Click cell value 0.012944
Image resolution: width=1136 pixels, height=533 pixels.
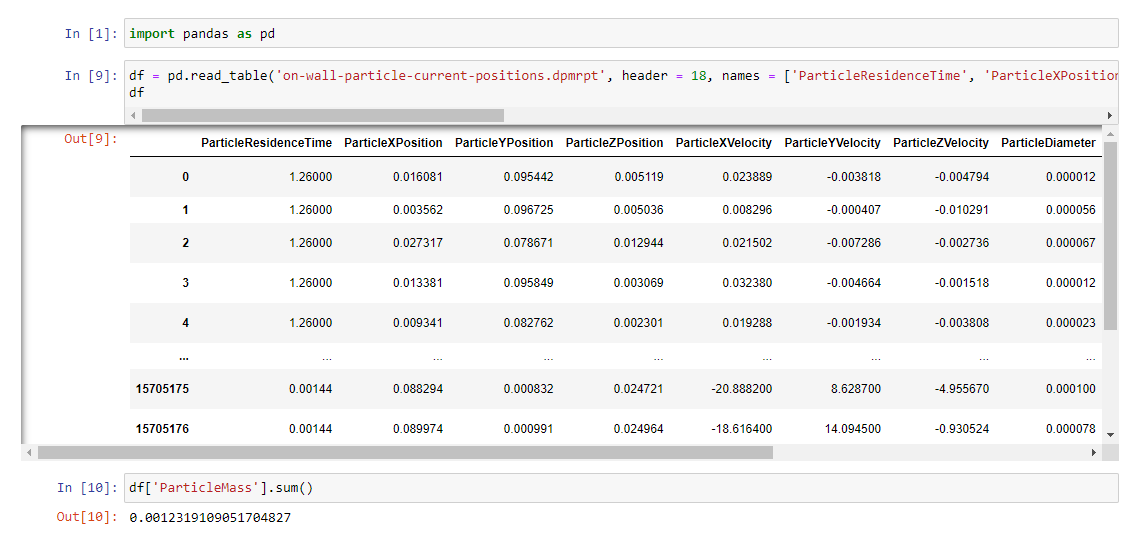click(638, 243)
